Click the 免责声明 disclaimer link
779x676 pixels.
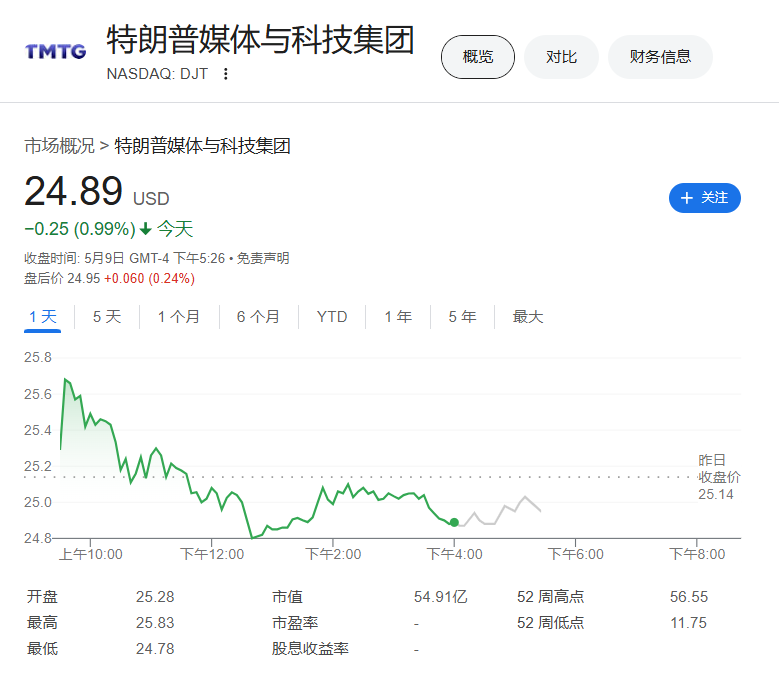(263, 258)
